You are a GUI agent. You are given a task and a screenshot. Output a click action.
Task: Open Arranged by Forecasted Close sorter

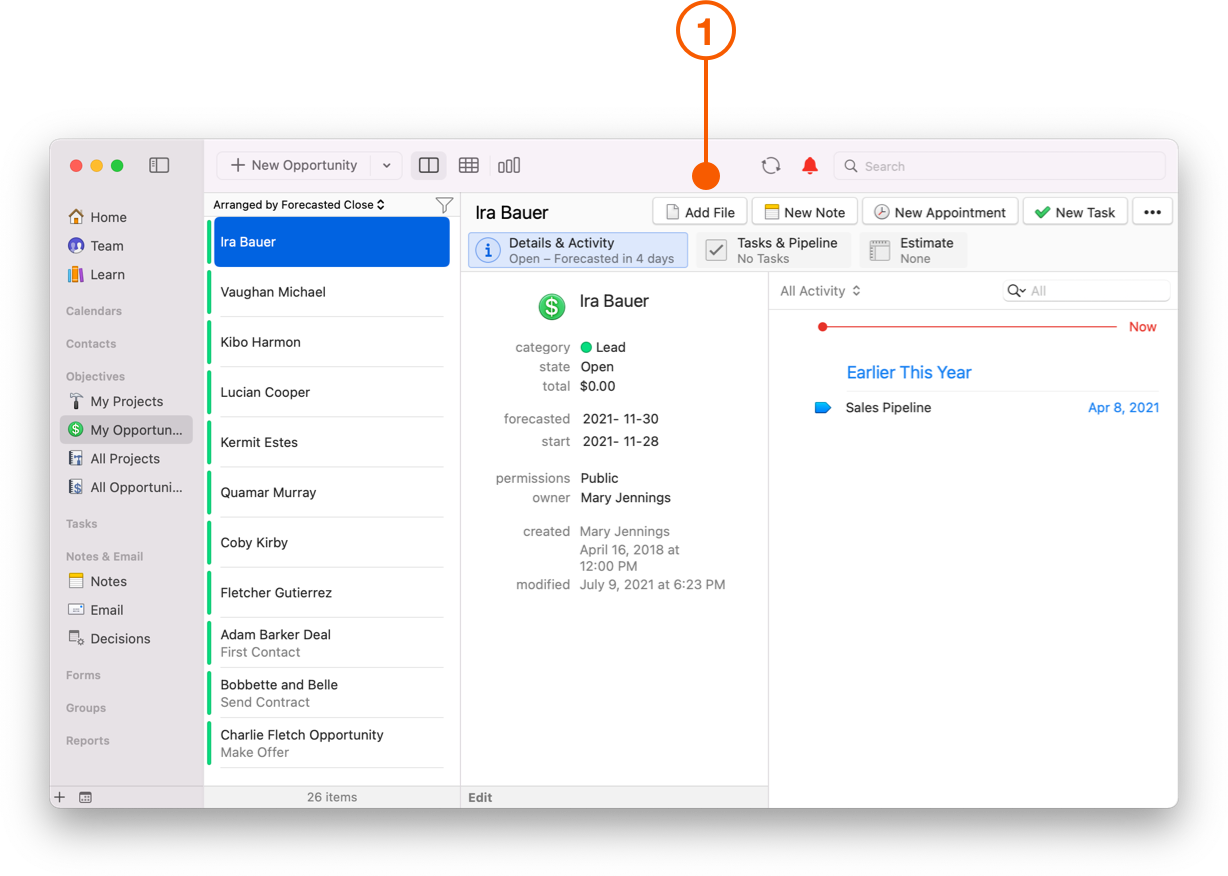click(x=299, y=205)
